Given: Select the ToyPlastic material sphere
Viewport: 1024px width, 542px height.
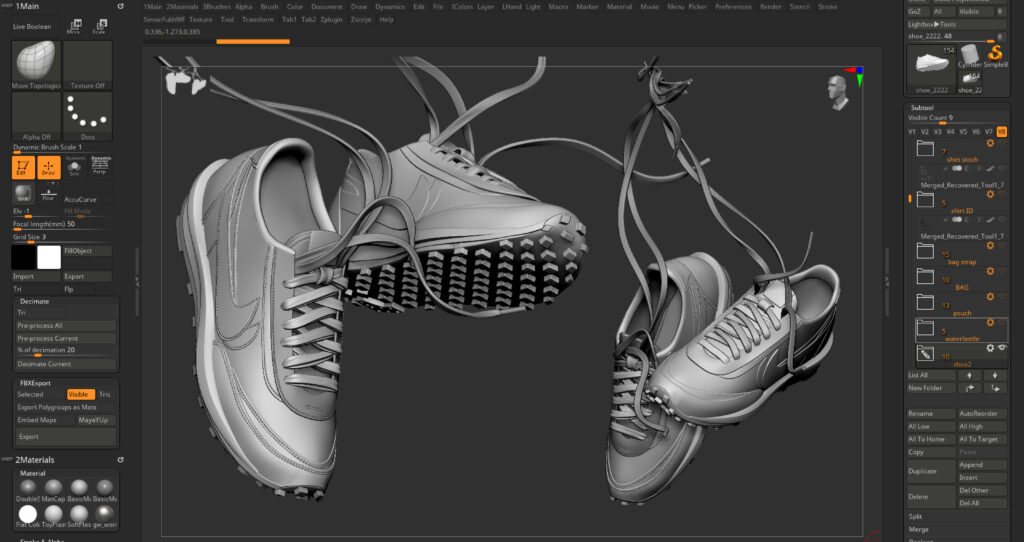Looking at the screenshot, I should [54, 514].
